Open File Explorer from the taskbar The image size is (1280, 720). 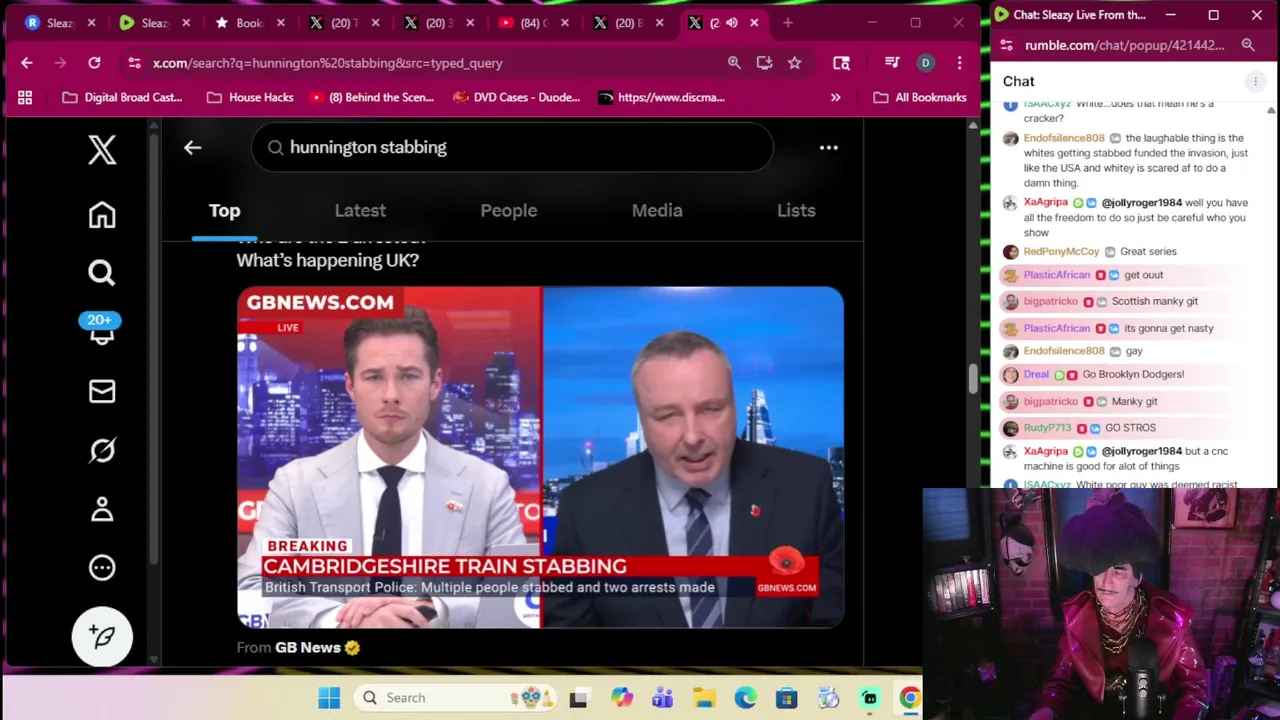[704, 697]
